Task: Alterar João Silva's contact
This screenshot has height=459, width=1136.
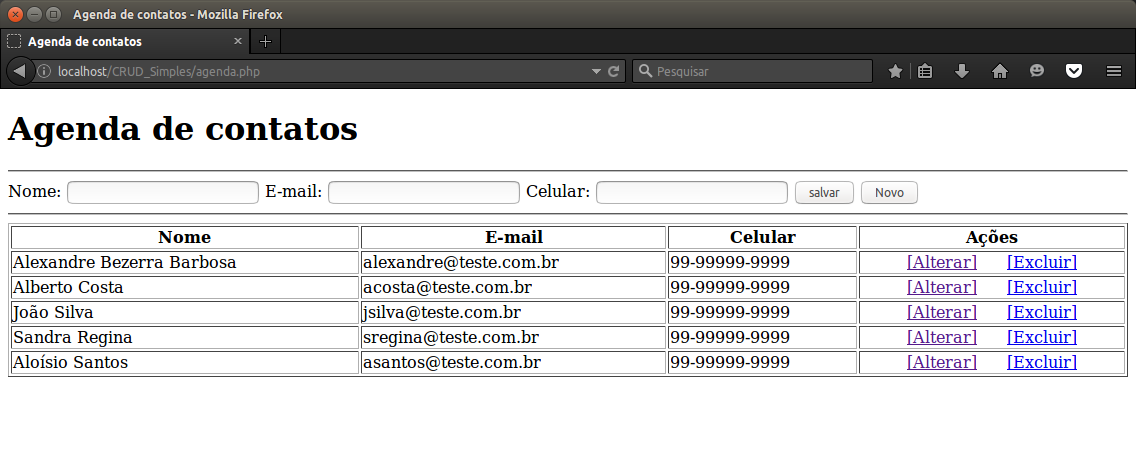Action: tap(942, 312)
